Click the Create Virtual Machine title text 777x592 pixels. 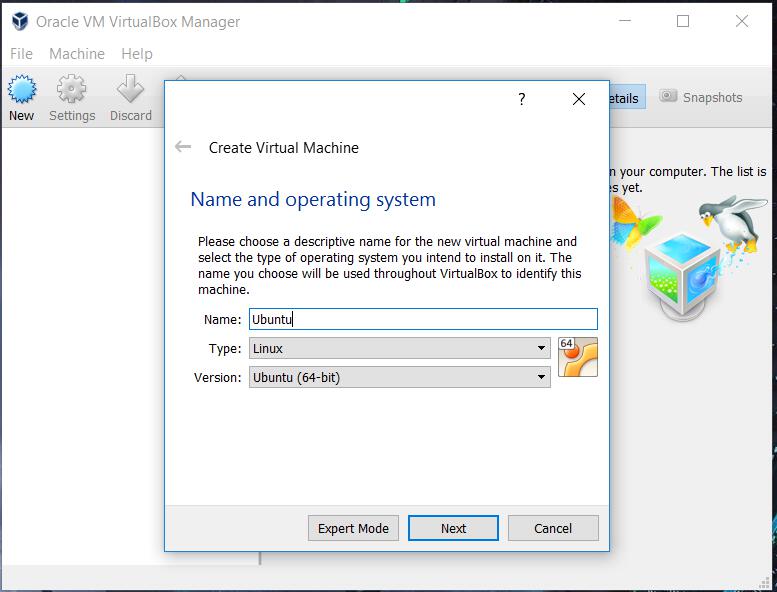click(x=283, y=148)
